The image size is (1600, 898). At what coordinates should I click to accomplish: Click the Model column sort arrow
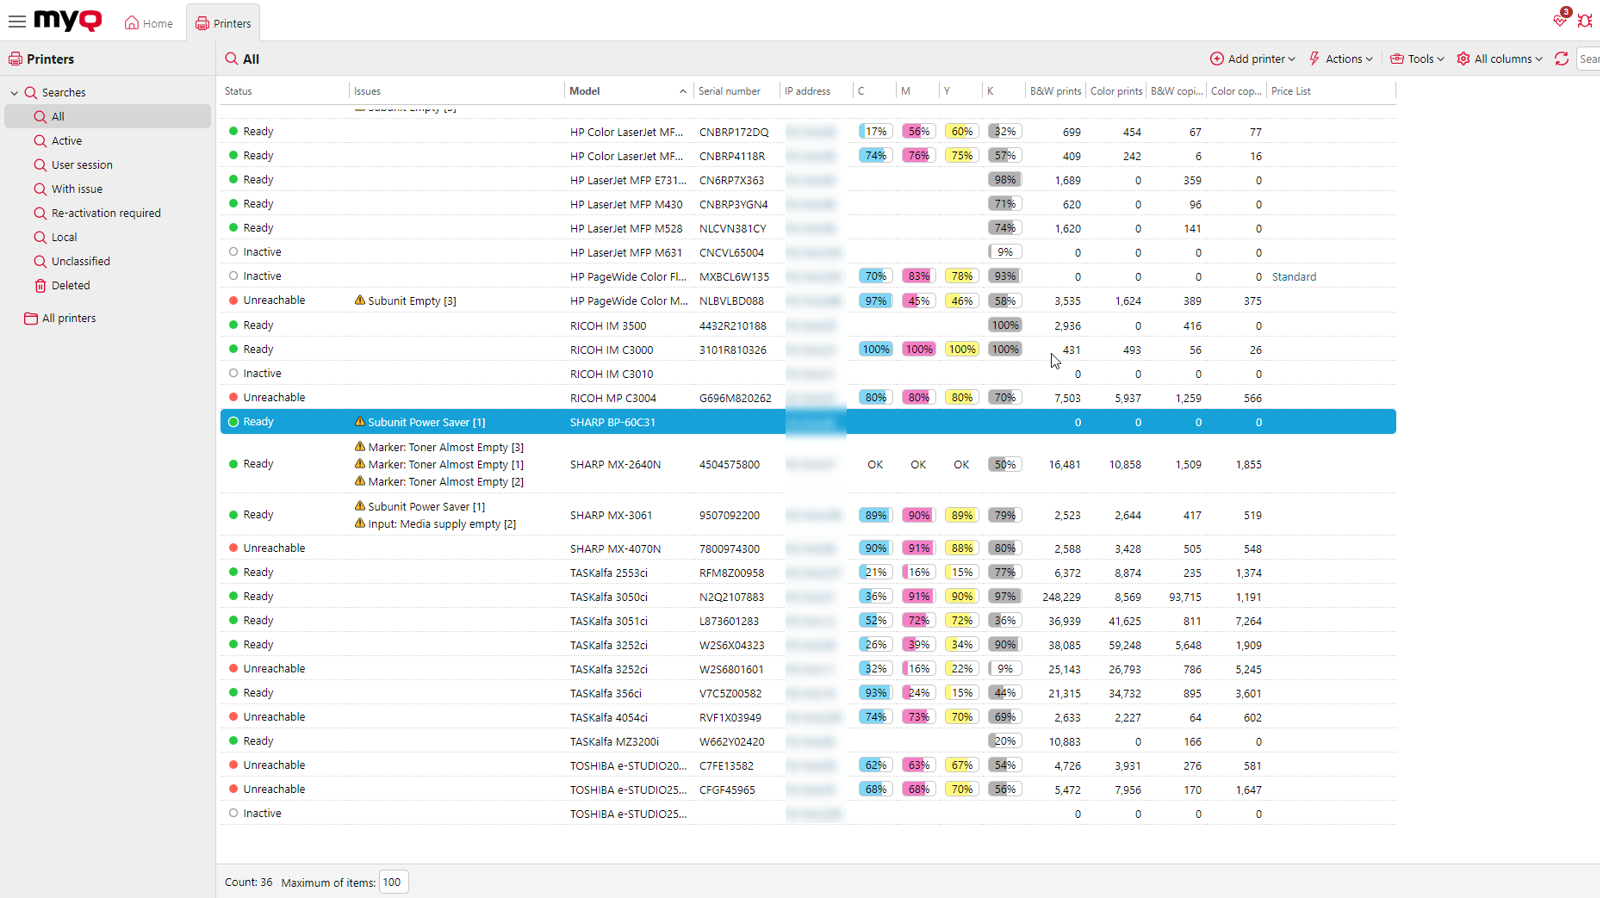pyautogui.click(x=683, y=91)
